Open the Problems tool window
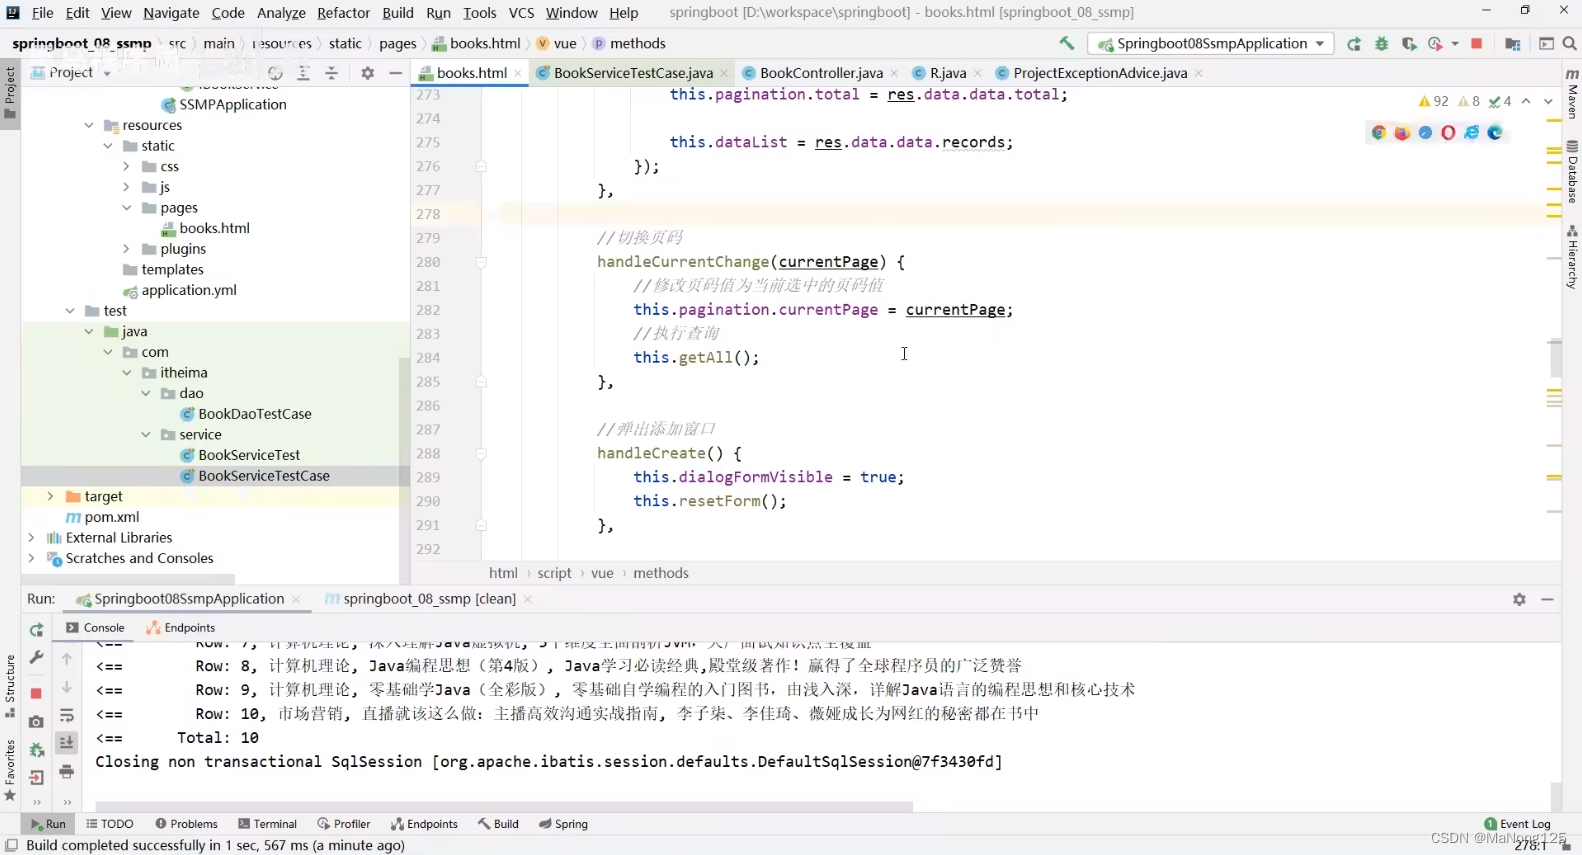This screenshot has height=855, width=1582. [x=186, y=824]
